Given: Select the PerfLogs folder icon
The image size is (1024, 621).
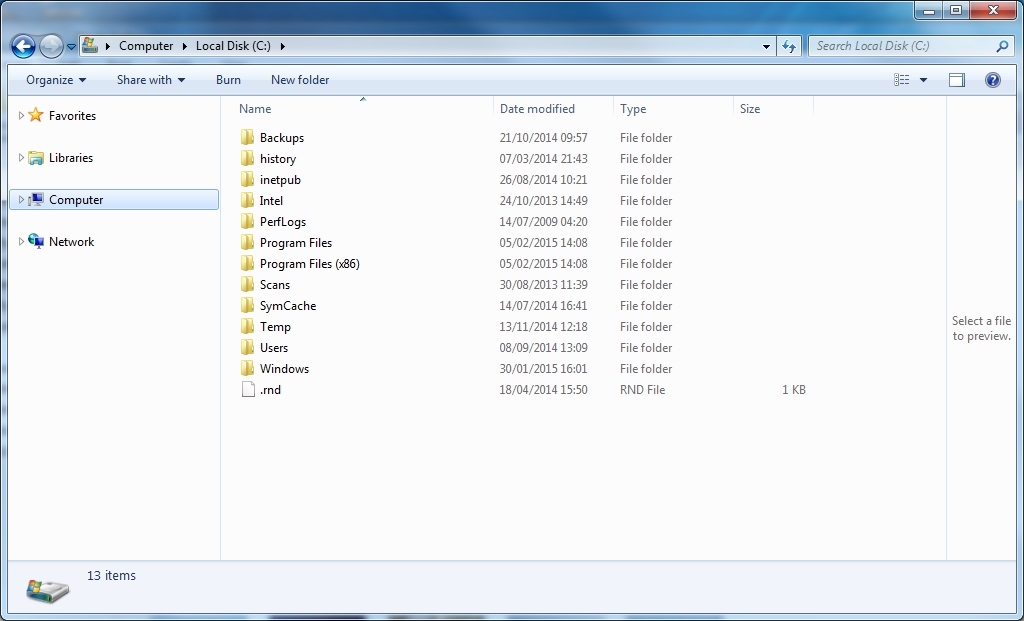Looking at the screenshot, I should point(248,221).
